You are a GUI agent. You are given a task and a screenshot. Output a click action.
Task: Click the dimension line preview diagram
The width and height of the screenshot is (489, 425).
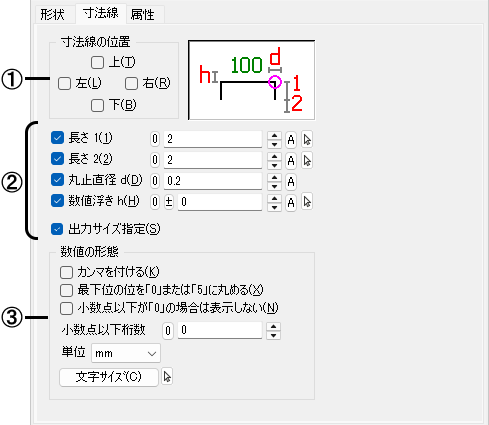pos(252,80)
